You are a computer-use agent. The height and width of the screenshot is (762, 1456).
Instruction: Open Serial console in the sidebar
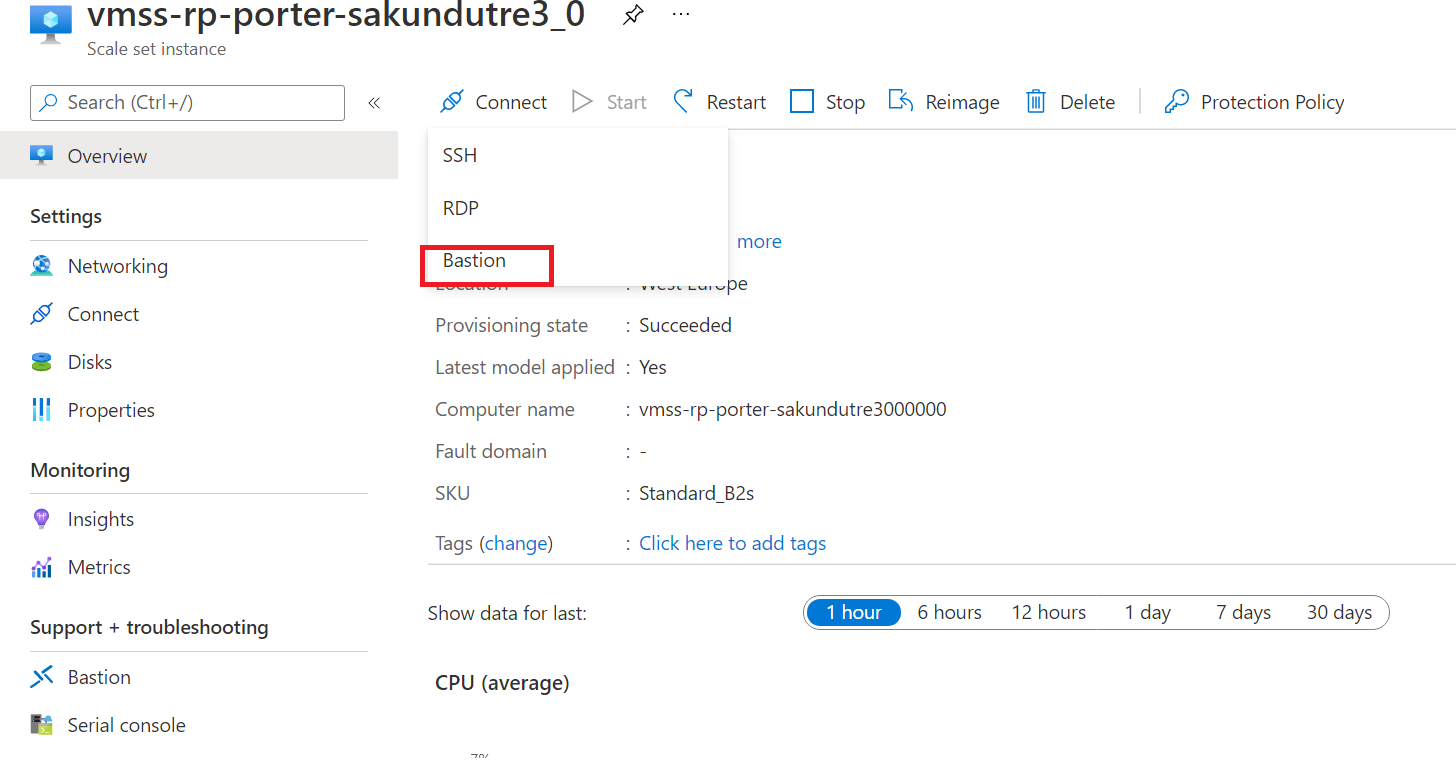tap(126, 725)
